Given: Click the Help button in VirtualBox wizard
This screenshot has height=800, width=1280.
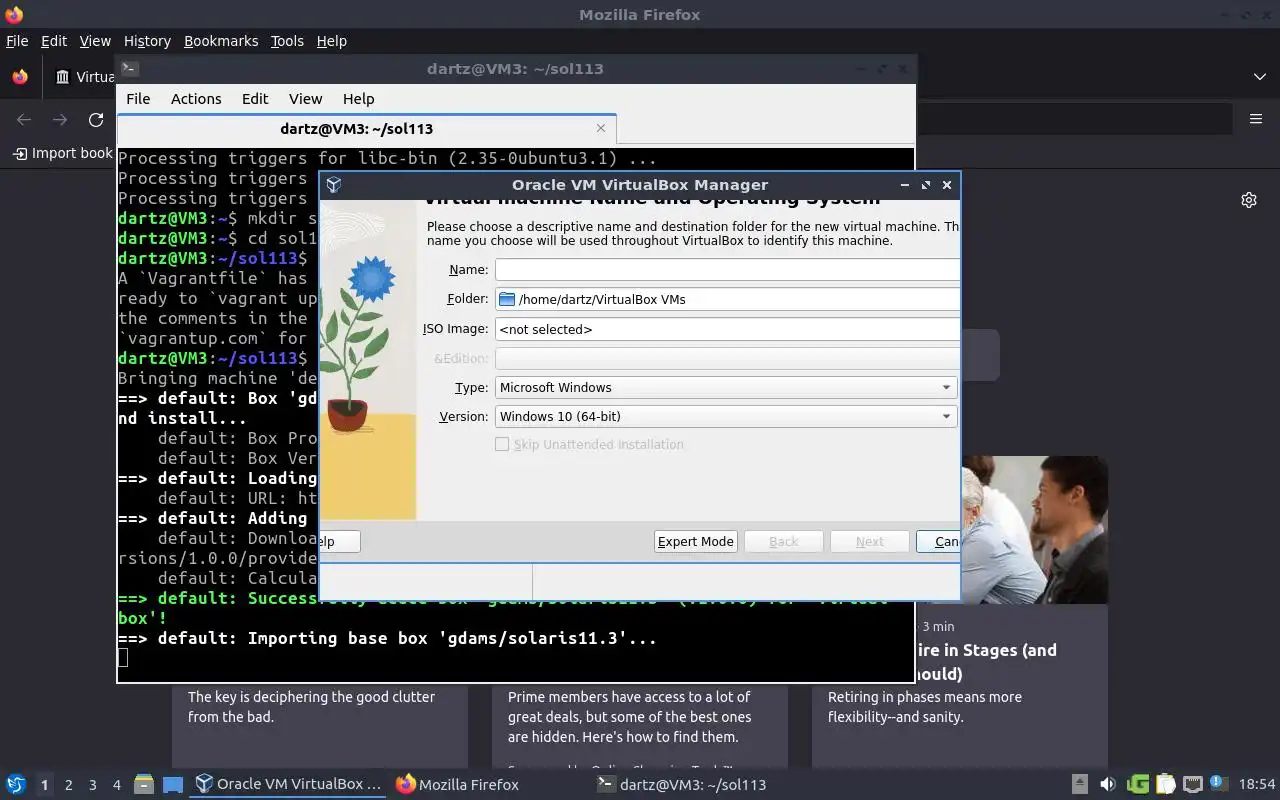Looking at the screenshot, I should (340, 541).
